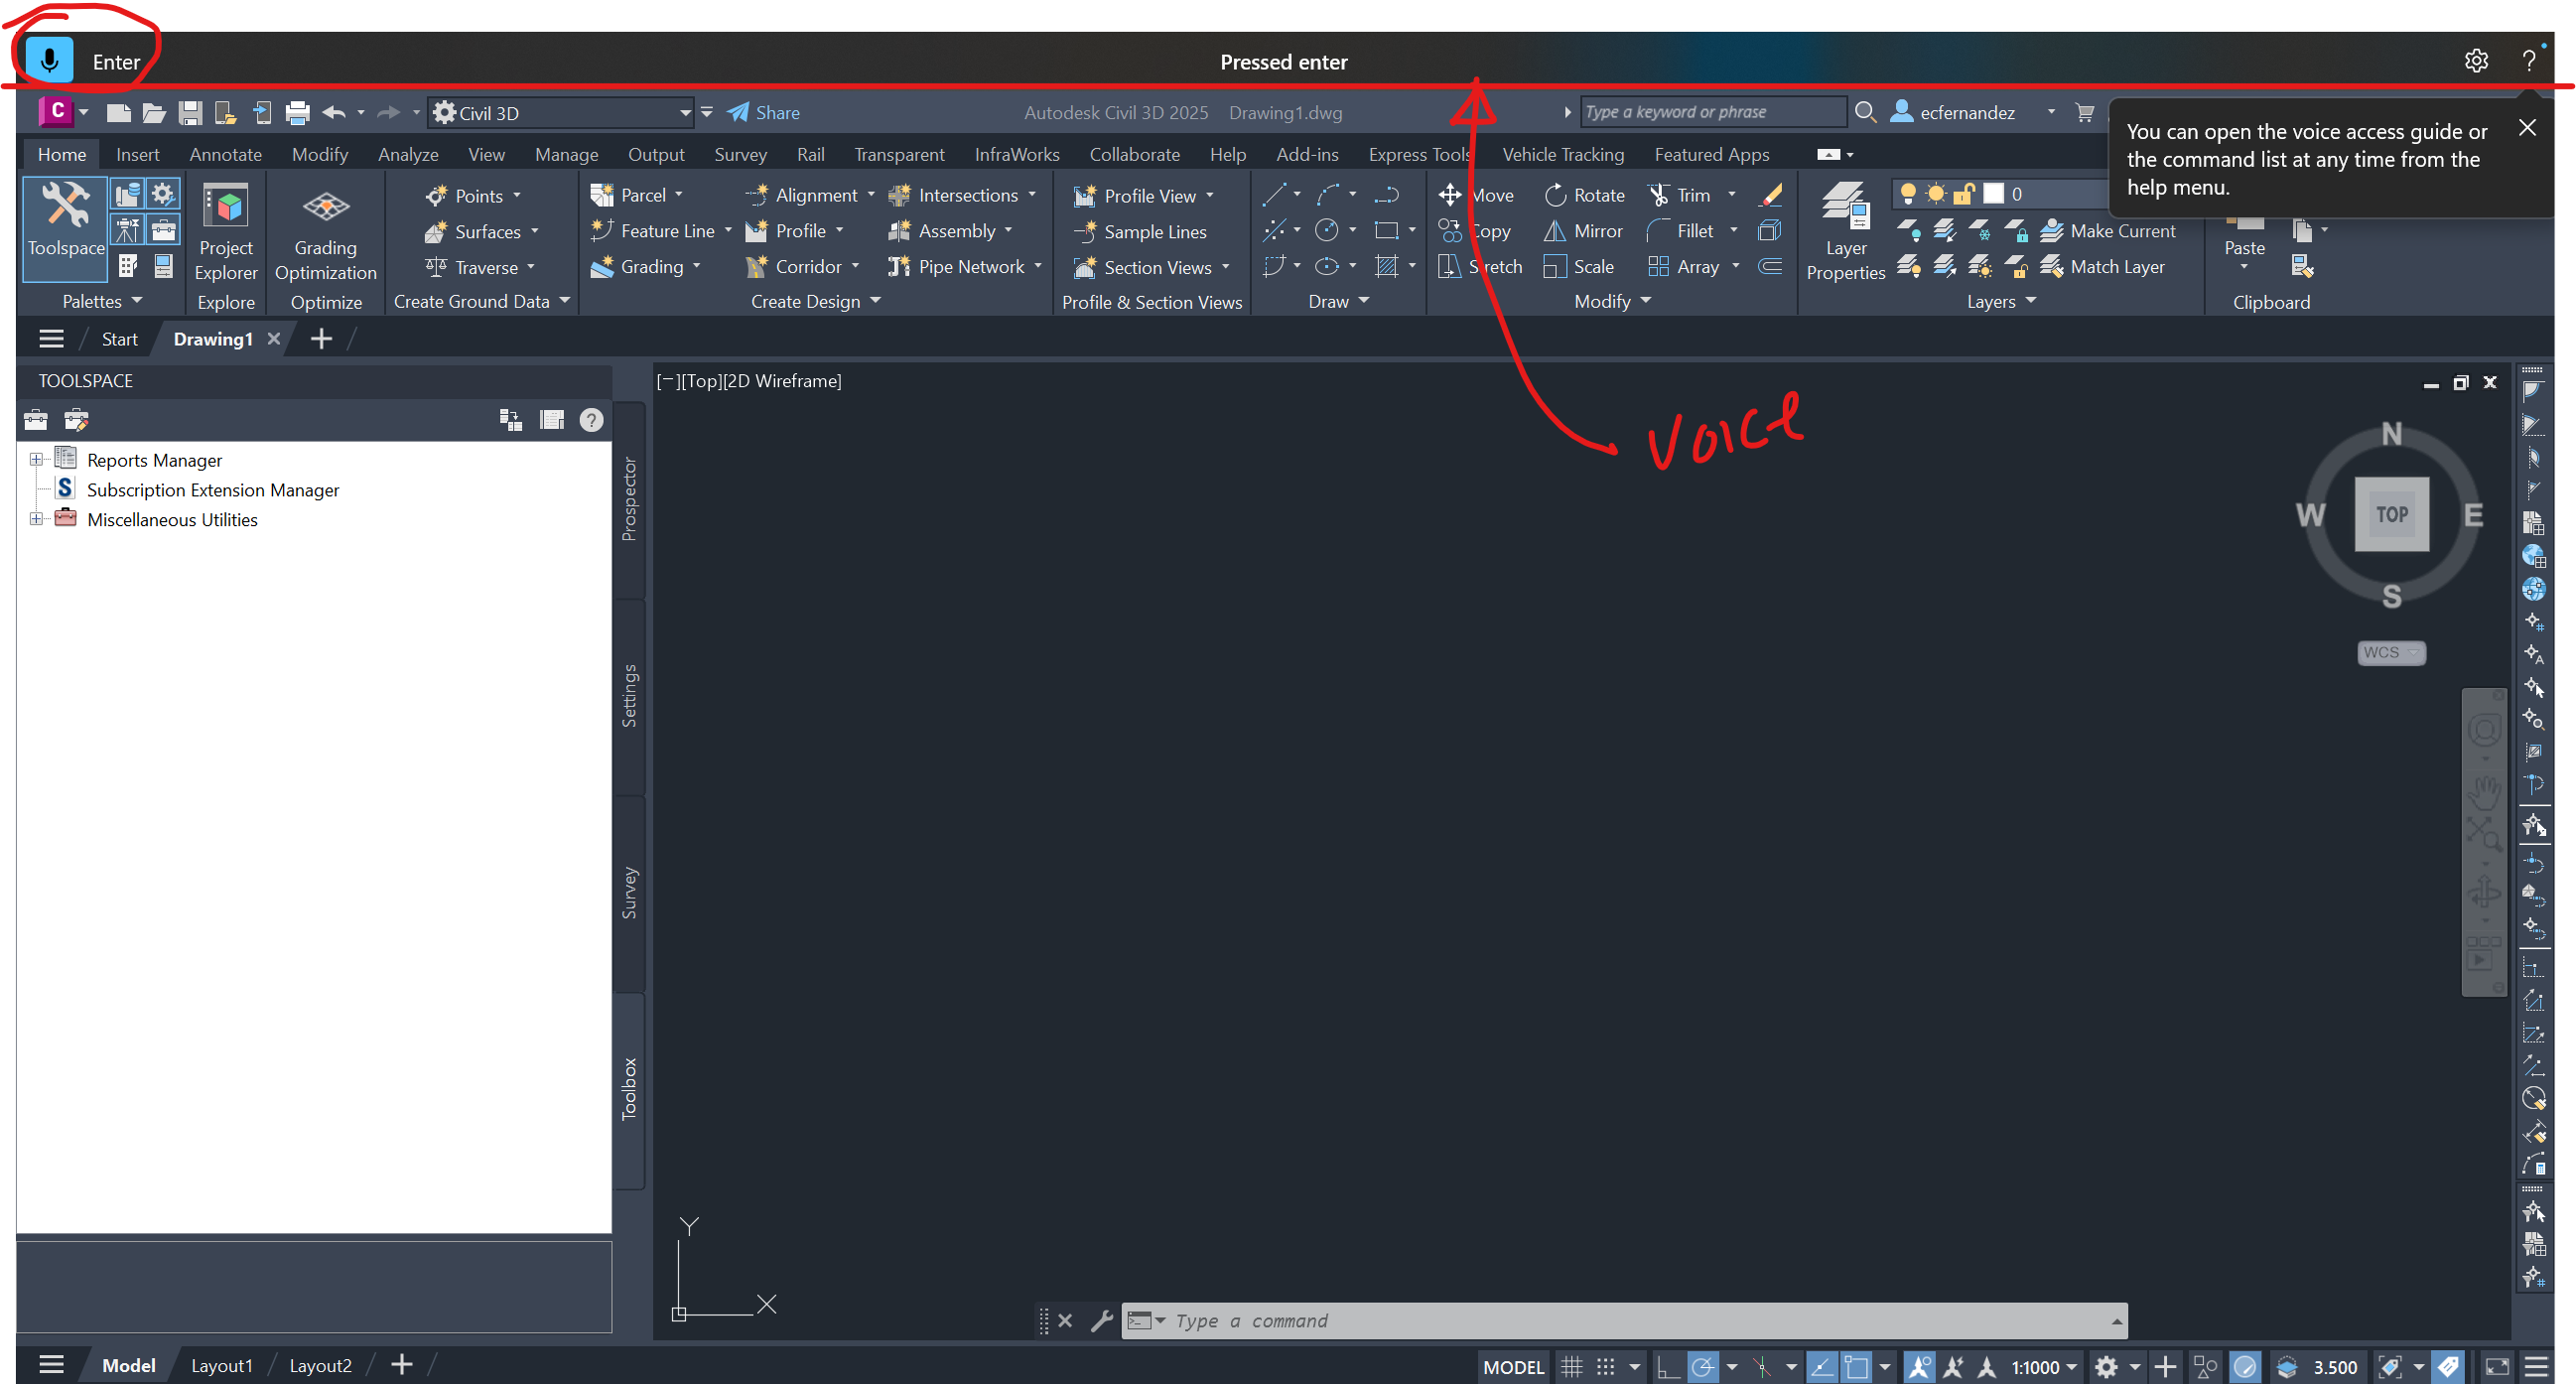Open the Civil 3D workspace dropdown
The width and height of the screenshot is (2576, 1384).
point(684,112)
